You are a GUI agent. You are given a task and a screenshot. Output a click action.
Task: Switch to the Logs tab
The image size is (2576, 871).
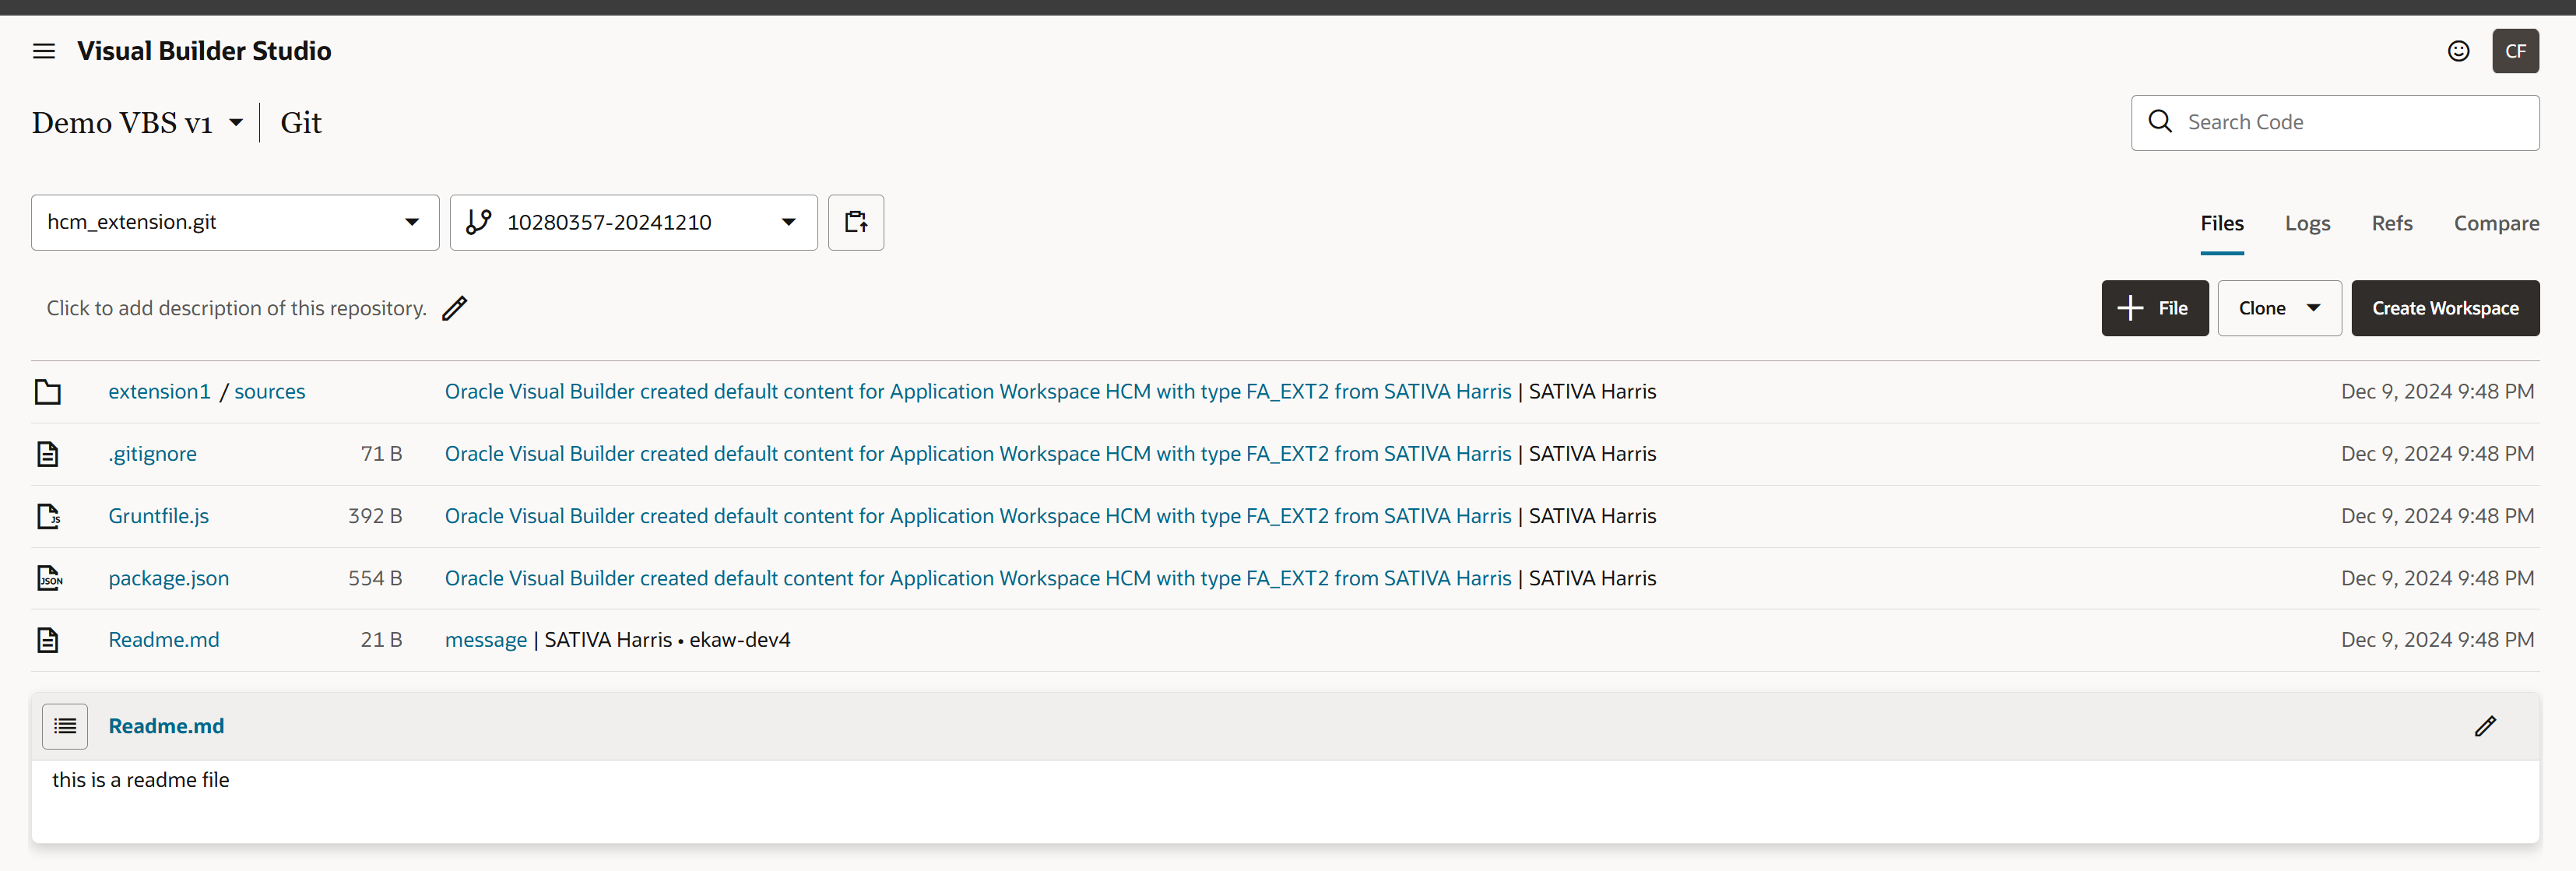pyautogui.click(x=2307, y=224)
